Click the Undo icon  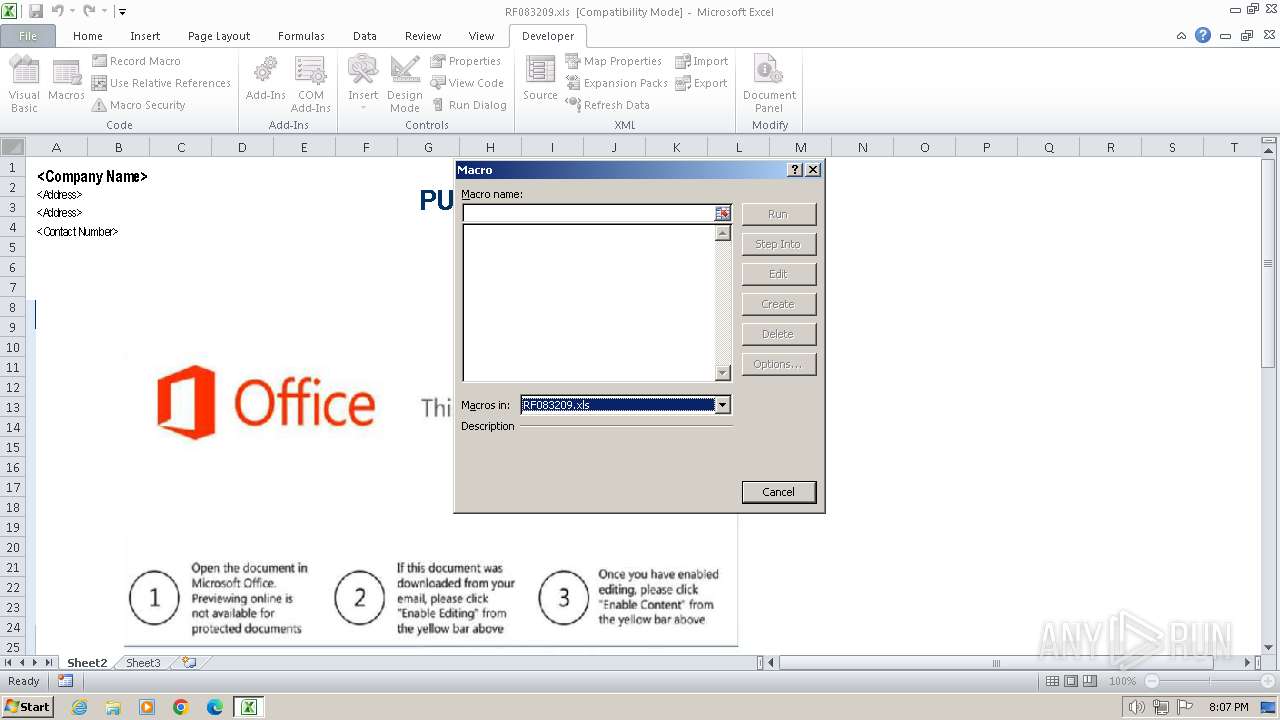tap(57, 11)
